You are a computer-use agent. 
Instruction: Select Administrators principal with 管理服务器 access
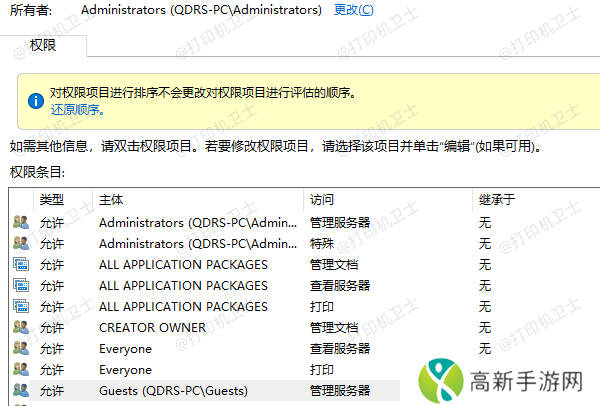[198, 222]
